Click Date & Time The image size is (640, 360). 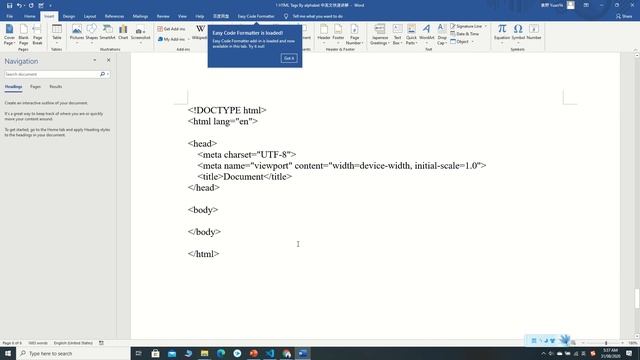click(x=465, y=34)
